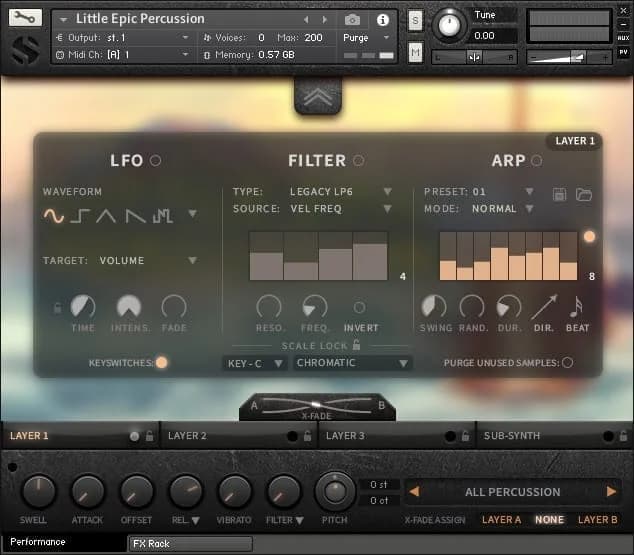Viewport: 634px width, 555px height.
Task: Go to previous instrument with left arrow
Action: [x=306, y=19]
